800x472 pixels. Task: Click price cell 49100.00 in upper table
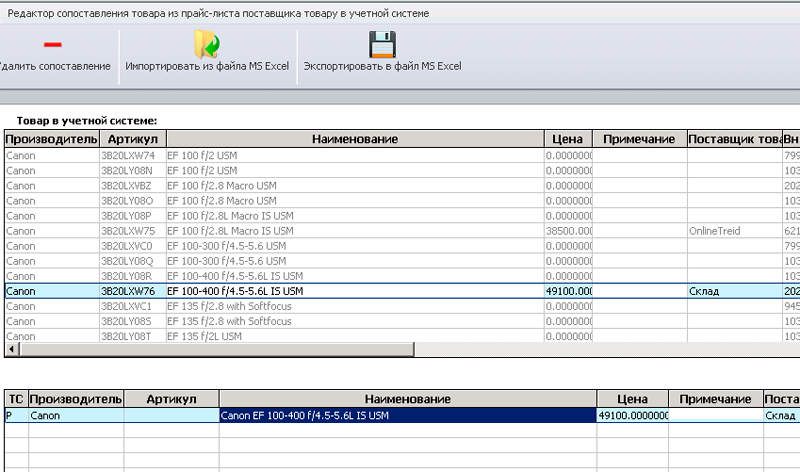point(568,291)
